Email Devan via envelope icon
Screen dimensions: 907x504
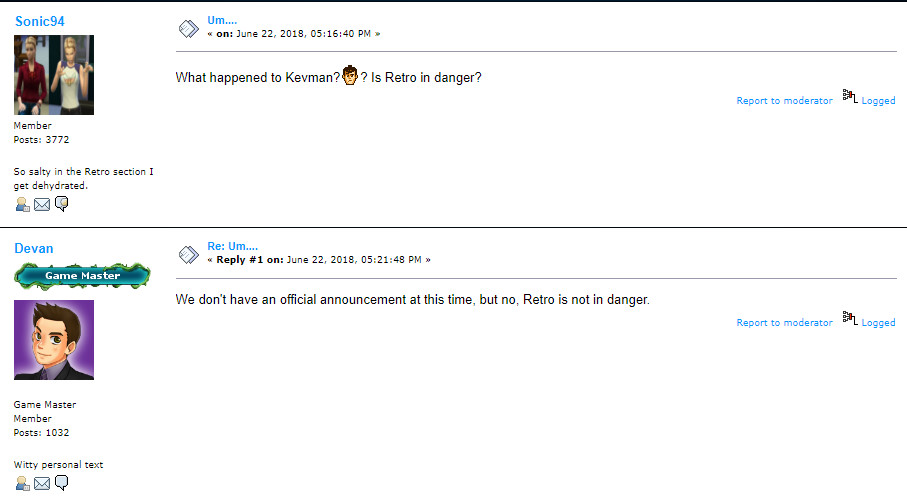coord(42,483)
